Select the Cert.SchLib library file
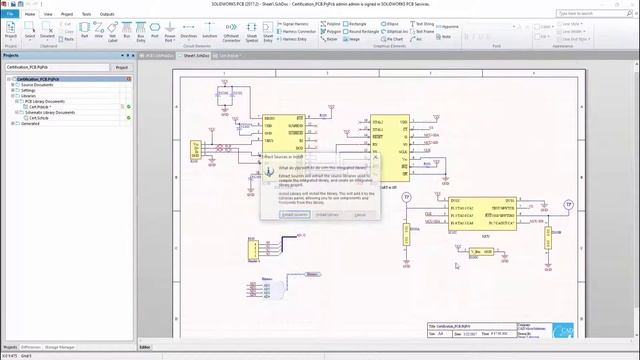The image size is (640, 360). (x=38, y=118)
